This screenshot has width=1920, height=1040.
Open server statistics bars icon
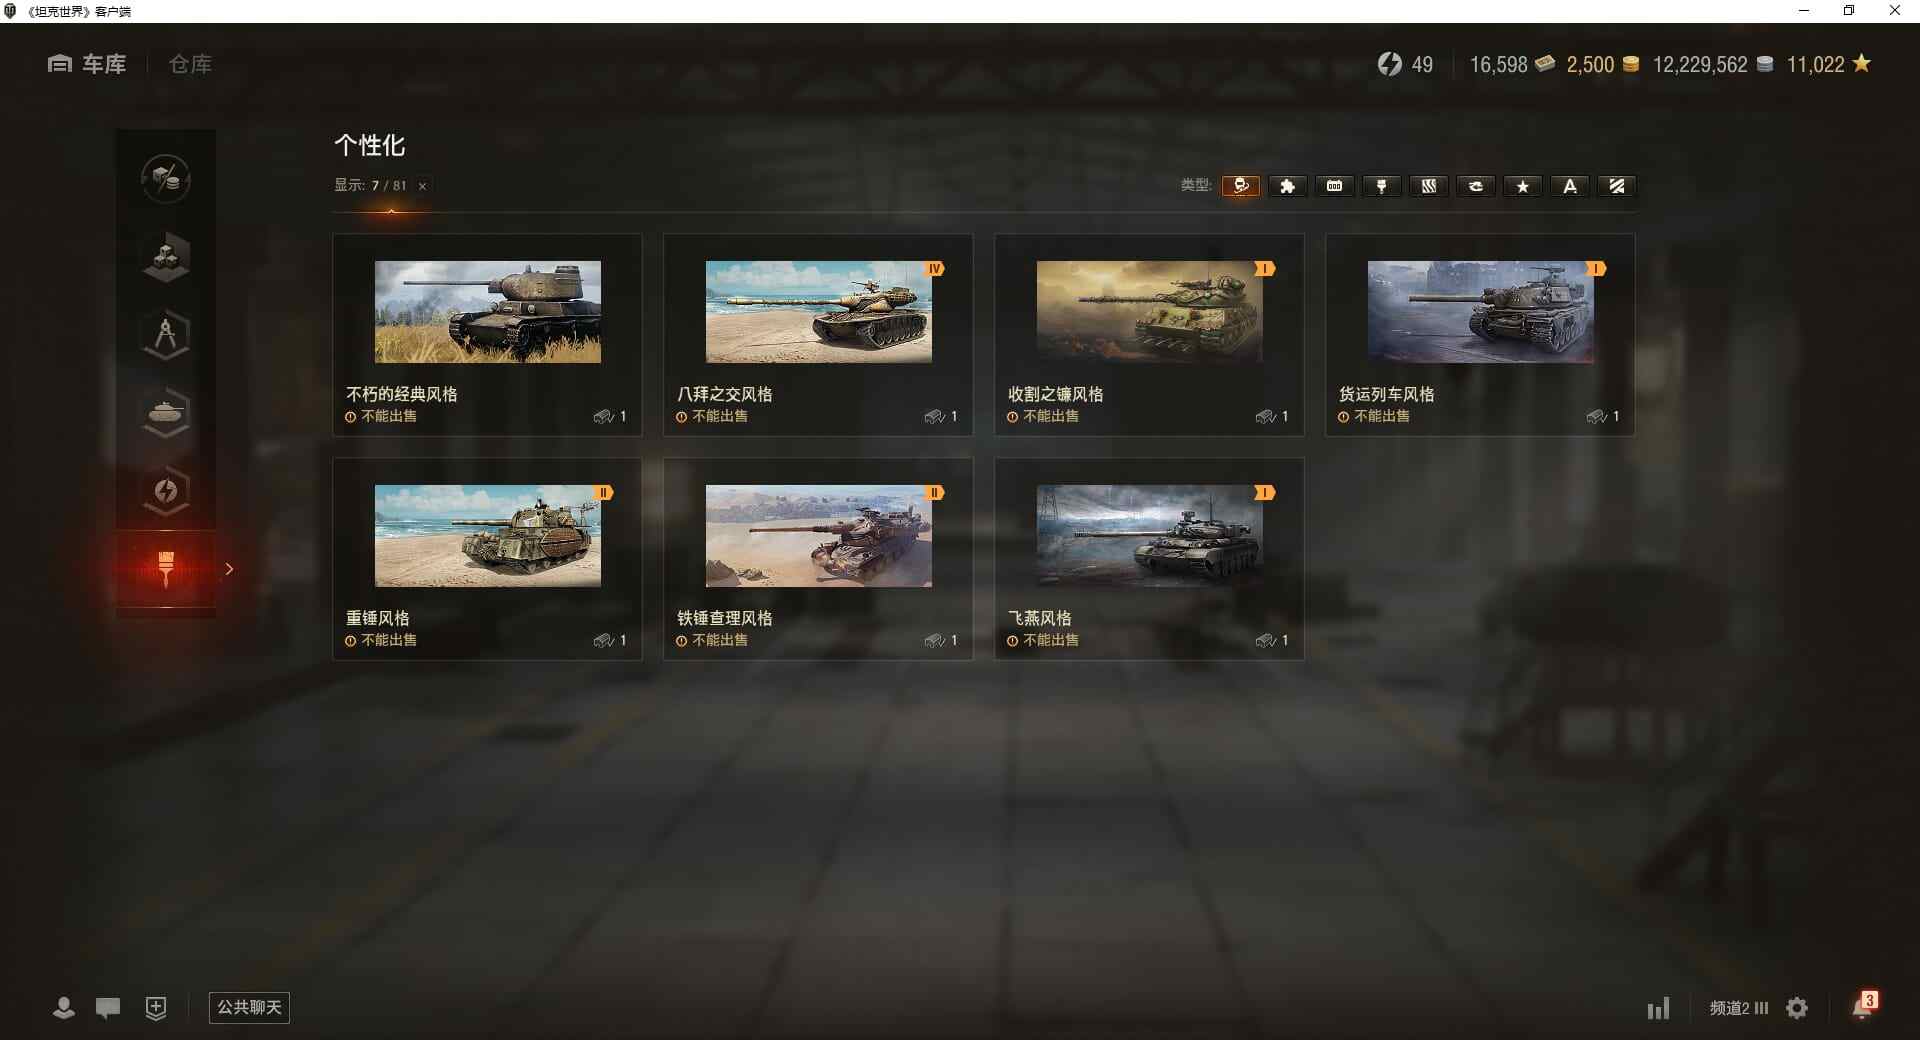1658,1008
